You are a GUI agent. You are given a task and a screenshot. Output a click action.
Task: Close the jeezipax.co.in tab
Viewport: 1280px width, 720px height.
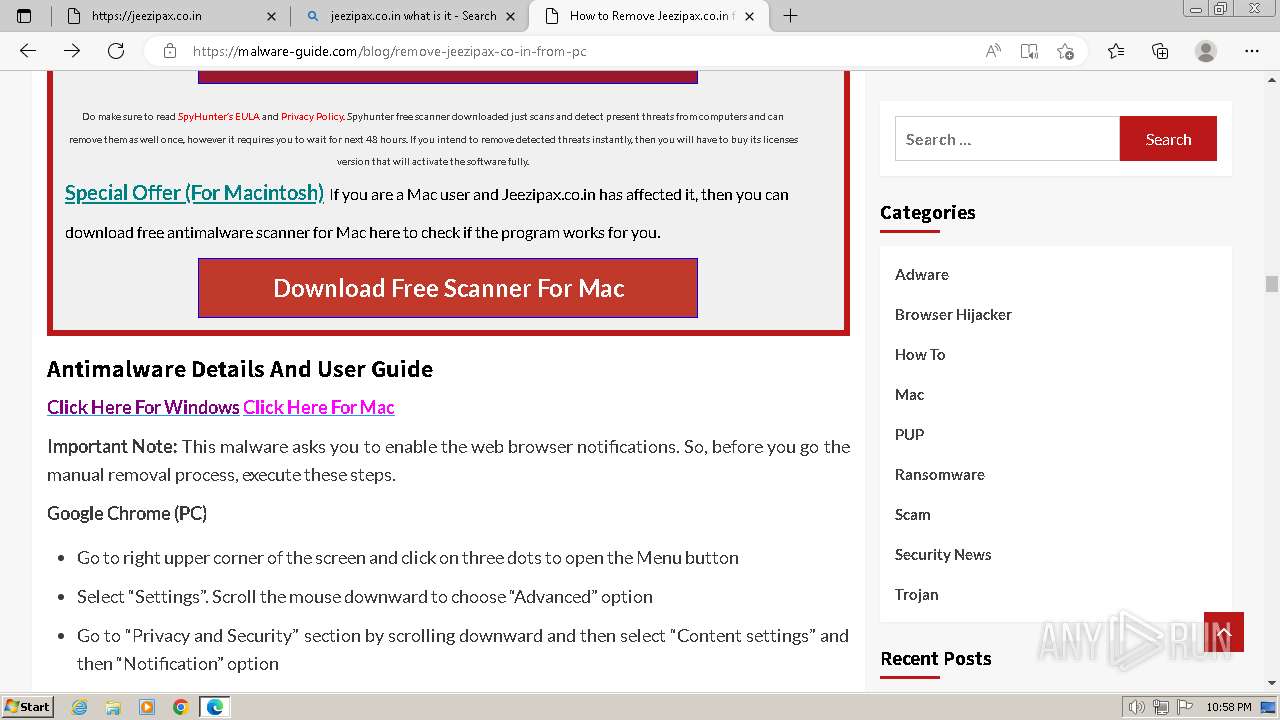coord(272,16)
